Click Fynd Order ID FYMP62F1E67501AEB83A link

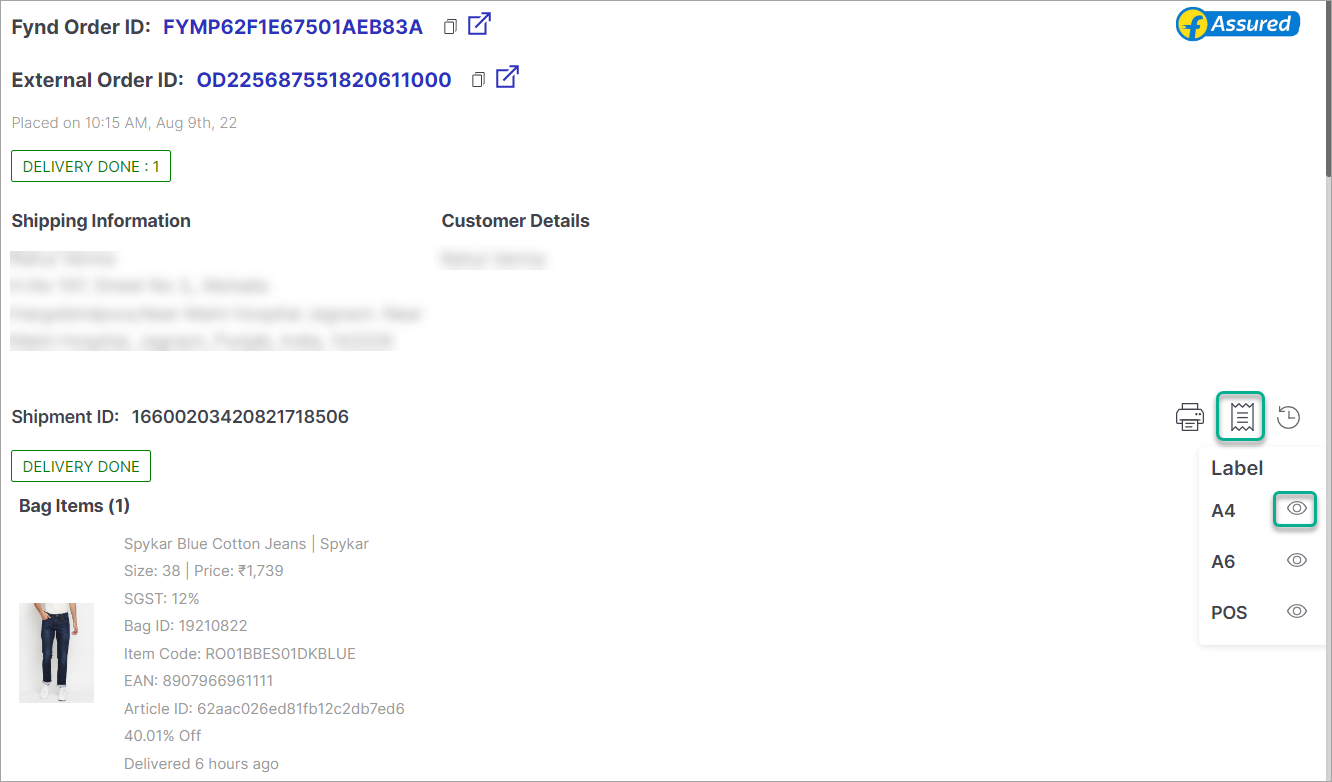(293, 27)
